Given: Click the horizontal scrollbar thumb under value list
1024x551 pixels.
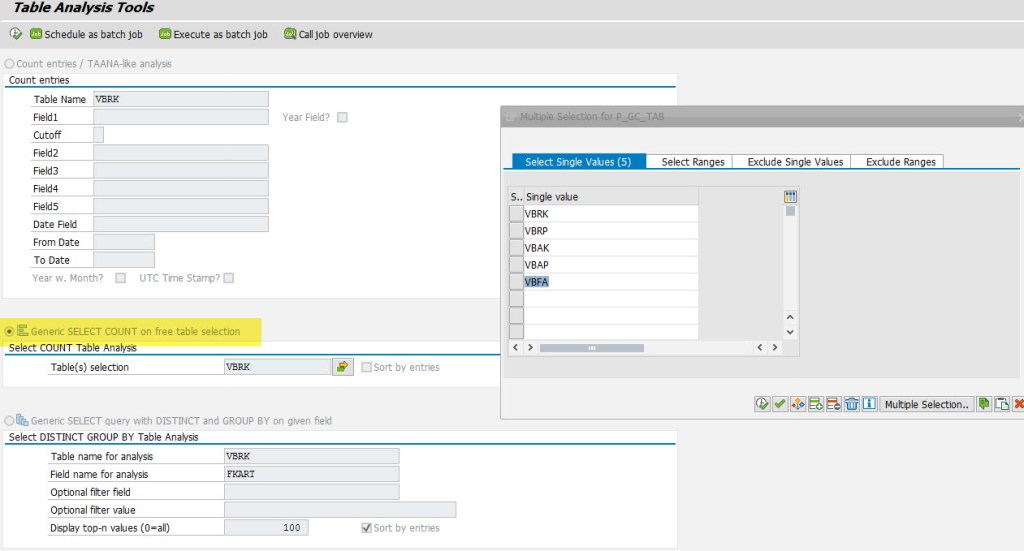Looking at the screenshot, I should point(592,348).
